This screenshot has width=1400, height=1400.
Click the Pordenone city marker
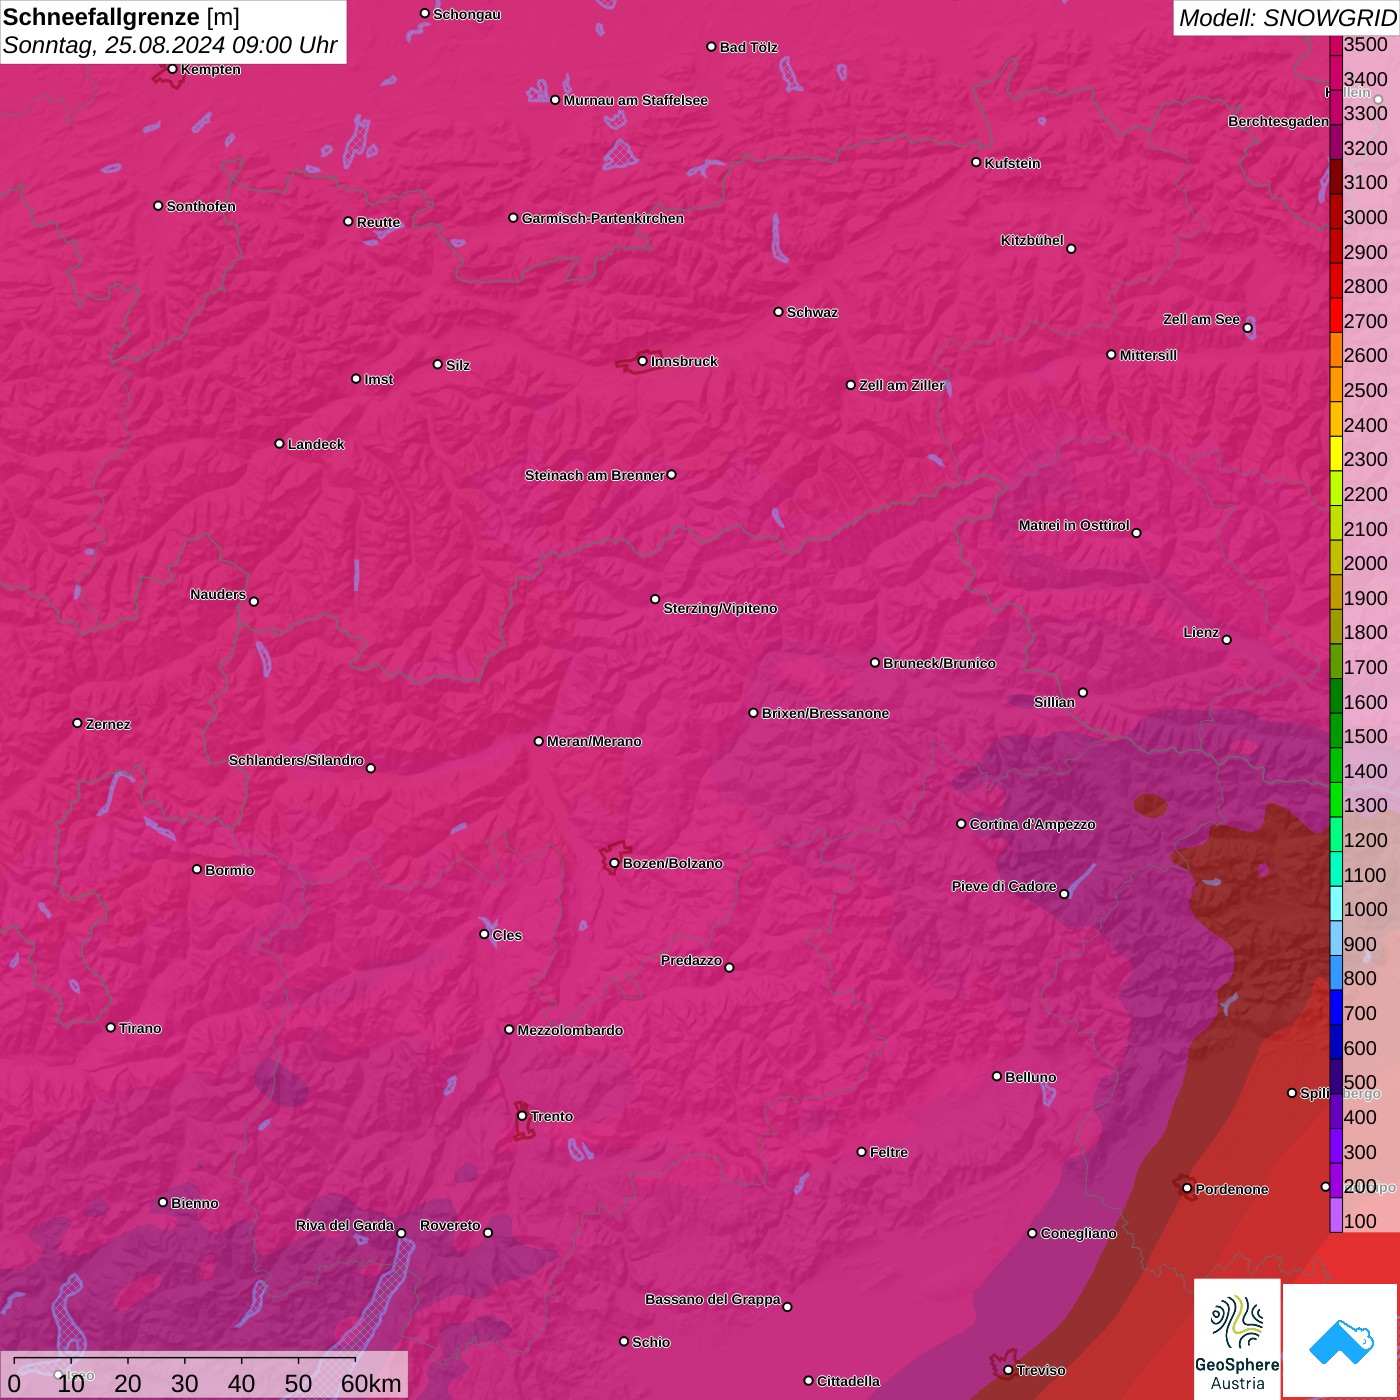click(1187, 1188)
